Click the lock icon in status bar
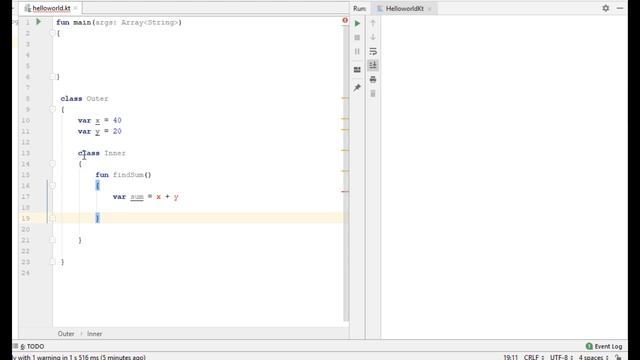This screenshot has width=640, height=360. click(618, 358)
